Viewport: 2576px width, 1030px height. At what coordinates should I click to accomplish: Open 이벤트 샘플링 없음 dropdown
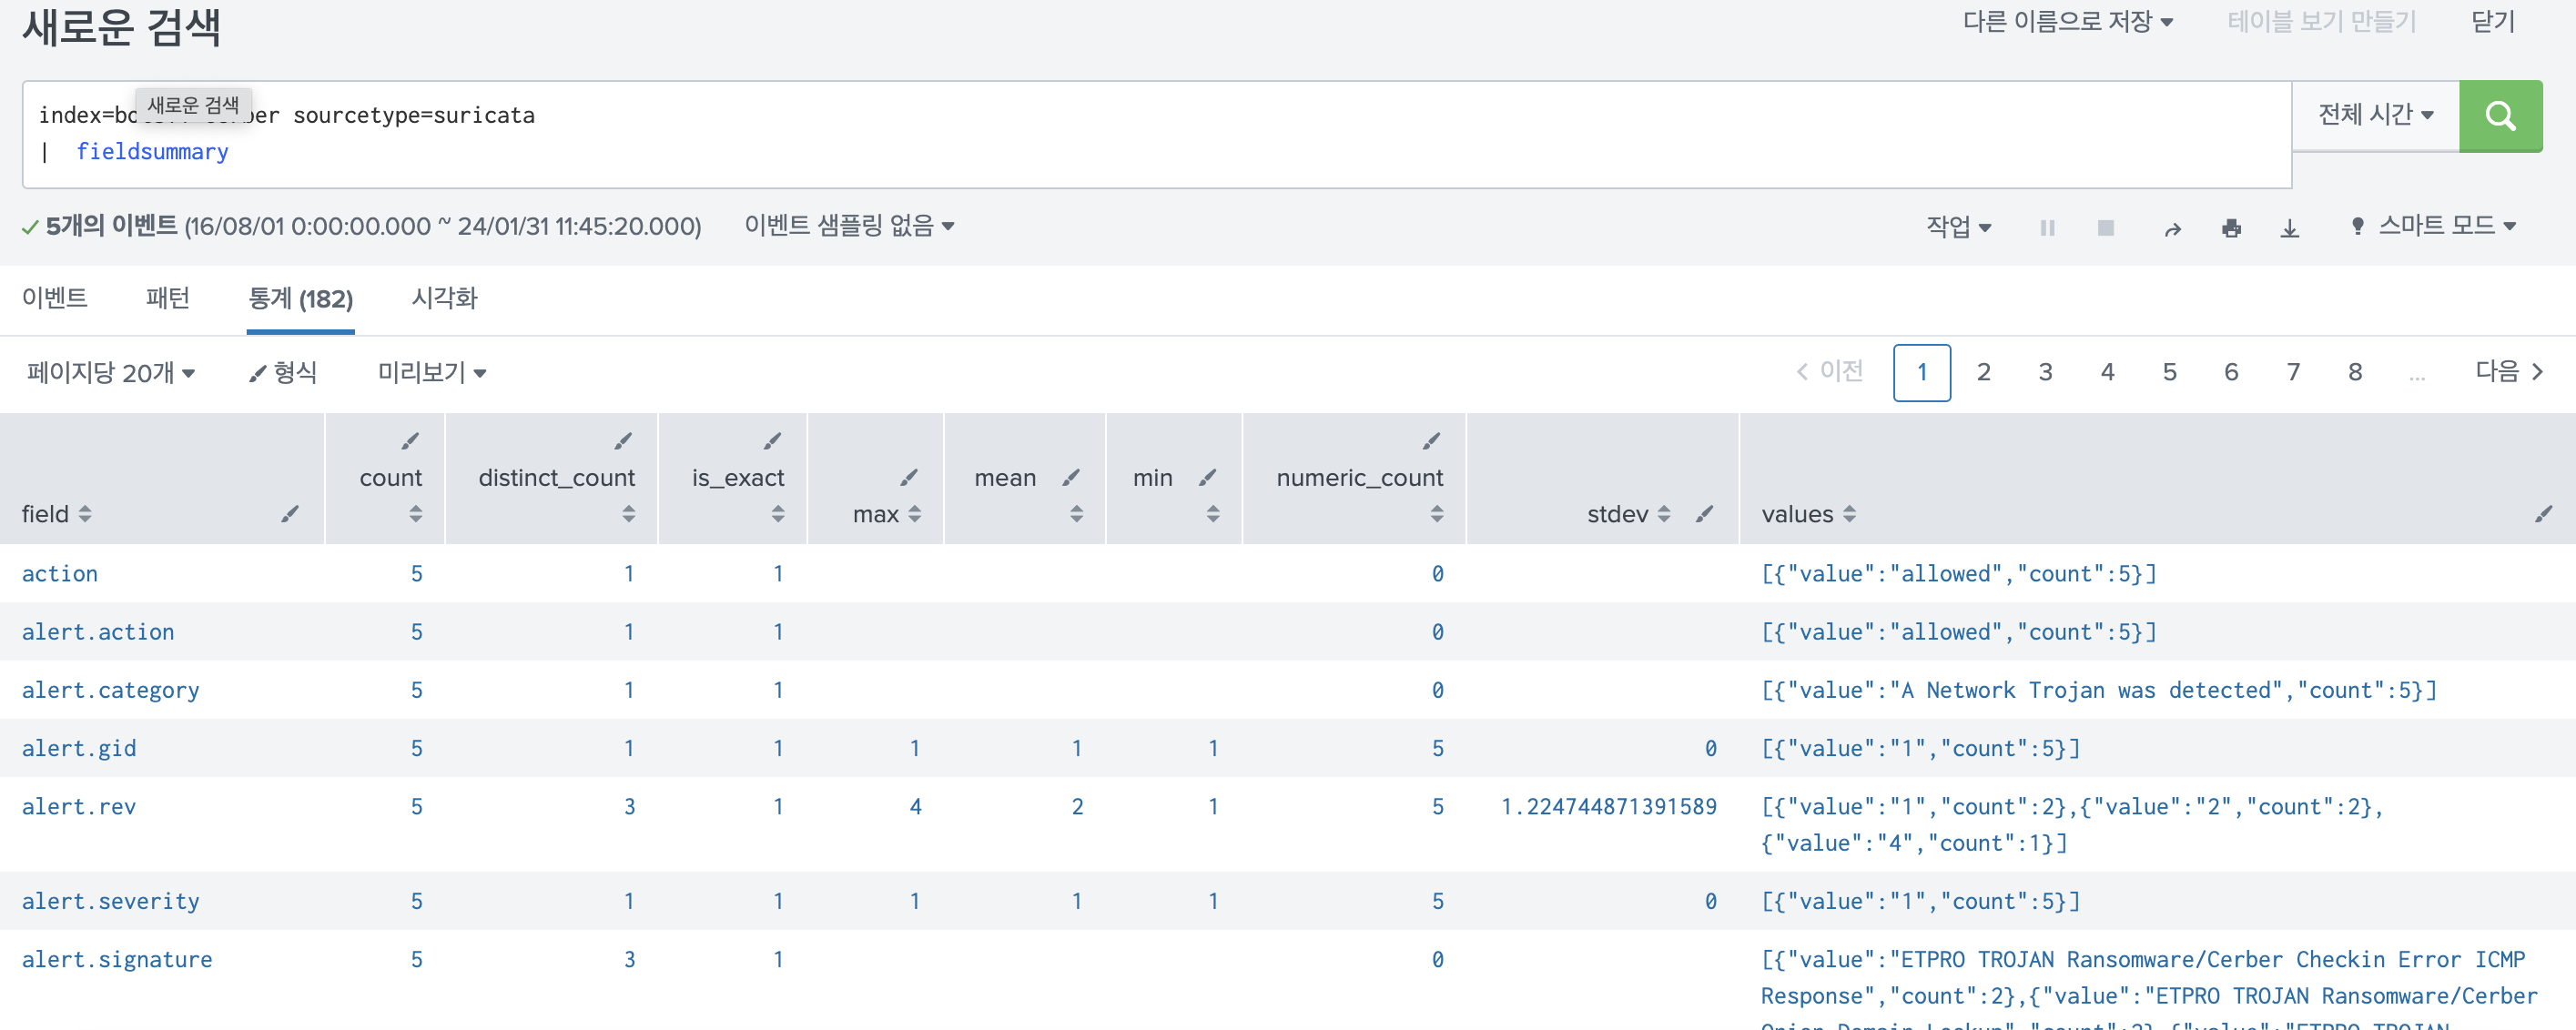tap(849, 226)
